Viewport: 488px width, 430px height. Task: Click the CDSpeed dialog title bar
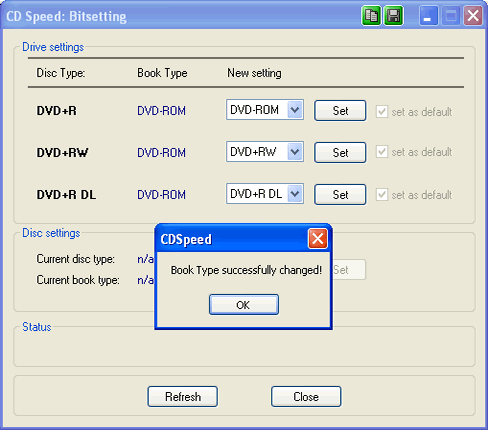[x=232, y=239]
